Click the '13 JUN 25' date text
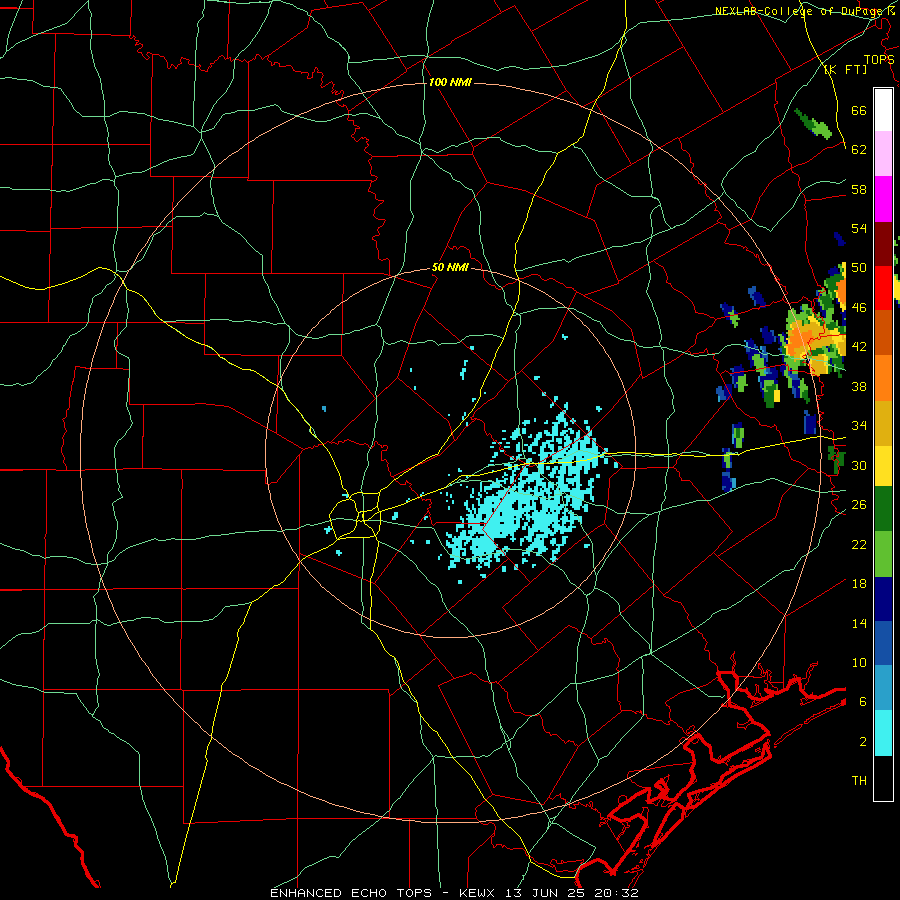 pyautogui.click(x=545, y=893)
